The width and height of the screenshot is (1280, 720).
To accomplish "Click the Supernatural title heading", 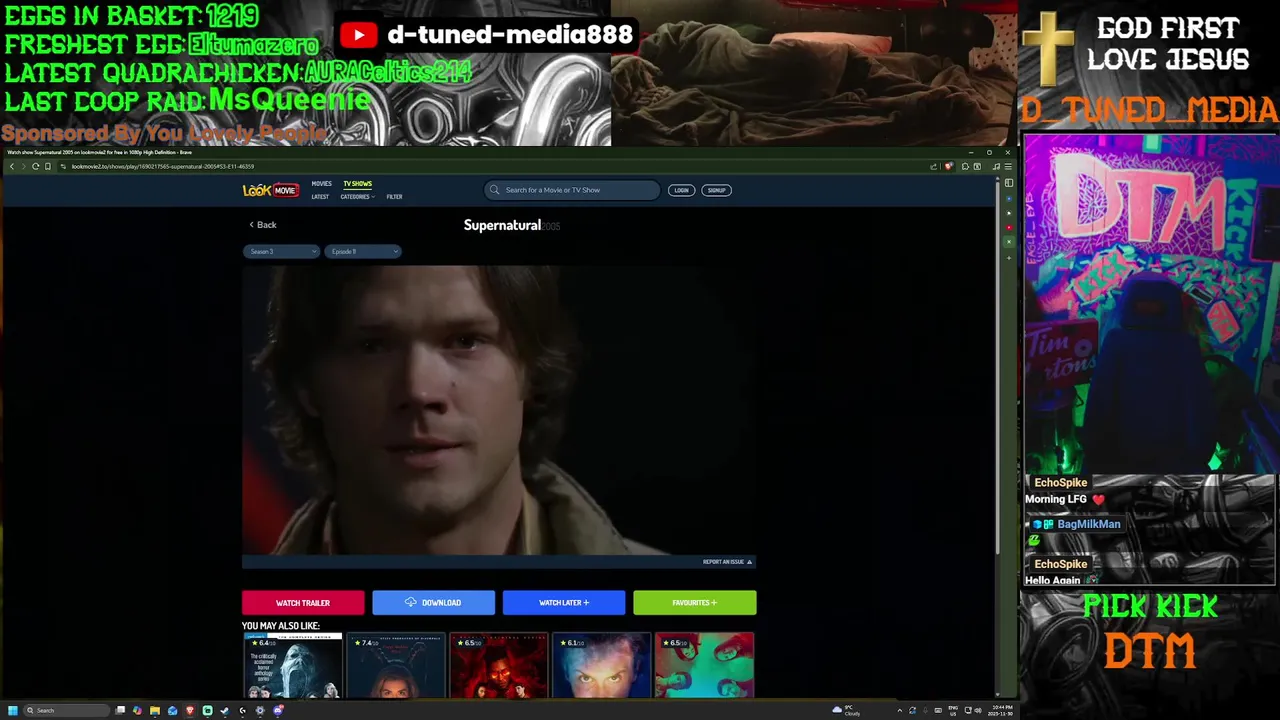I will (502, 225).
